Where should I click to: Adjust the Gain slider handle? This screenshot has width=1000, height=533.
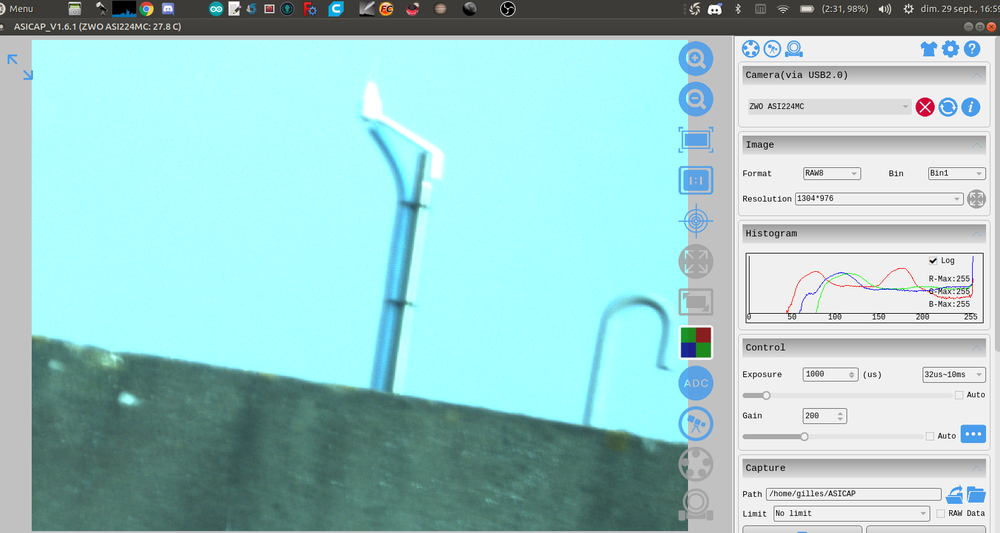[804, 436]
